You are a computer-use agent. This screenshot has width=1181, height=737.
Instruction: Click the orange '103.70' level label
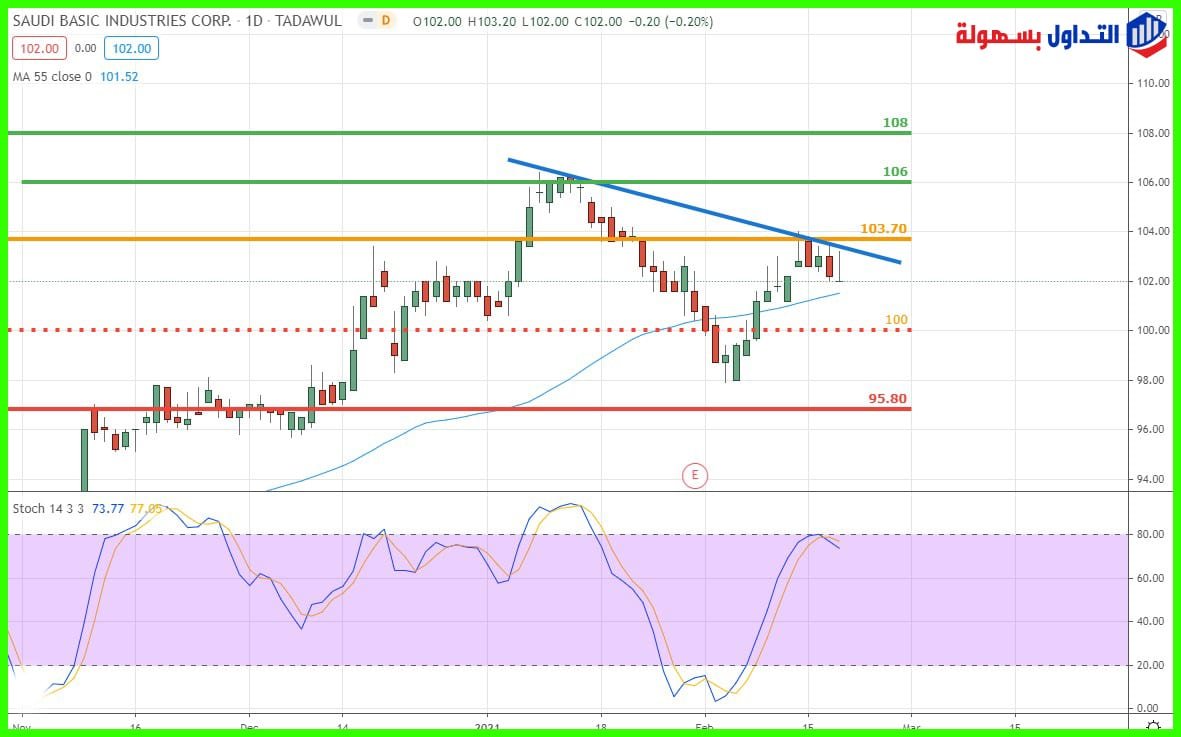pyautogui.click(x=883, y=229)
